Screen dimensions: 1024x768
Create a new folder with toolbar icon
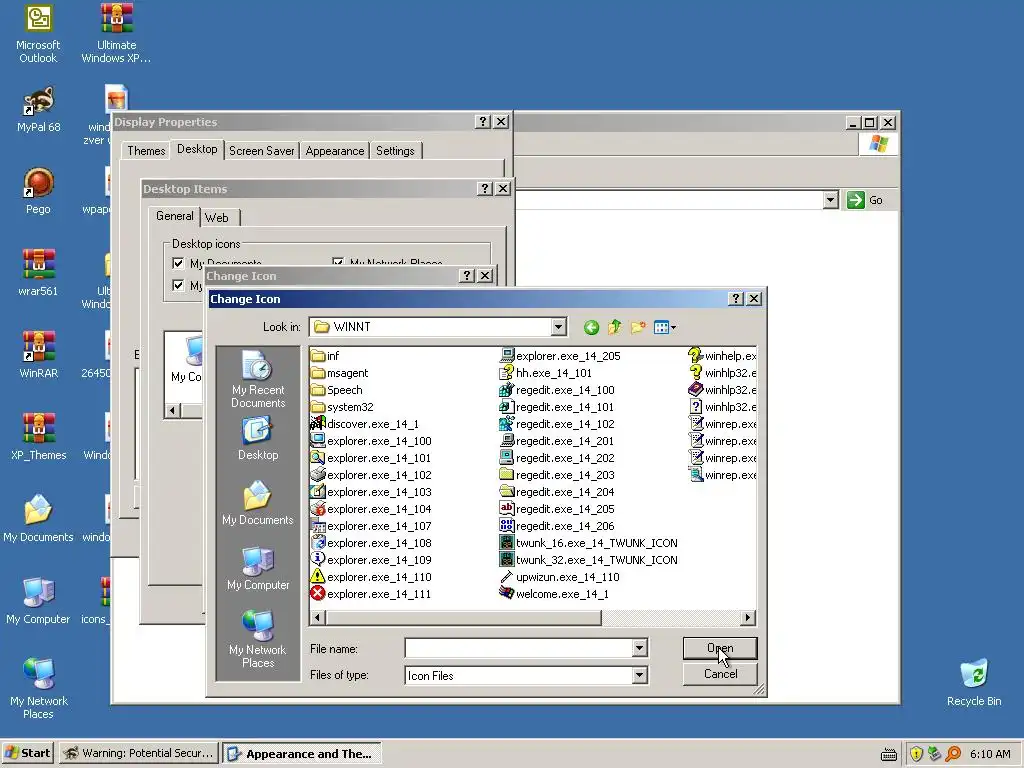(x=638, y=327)
